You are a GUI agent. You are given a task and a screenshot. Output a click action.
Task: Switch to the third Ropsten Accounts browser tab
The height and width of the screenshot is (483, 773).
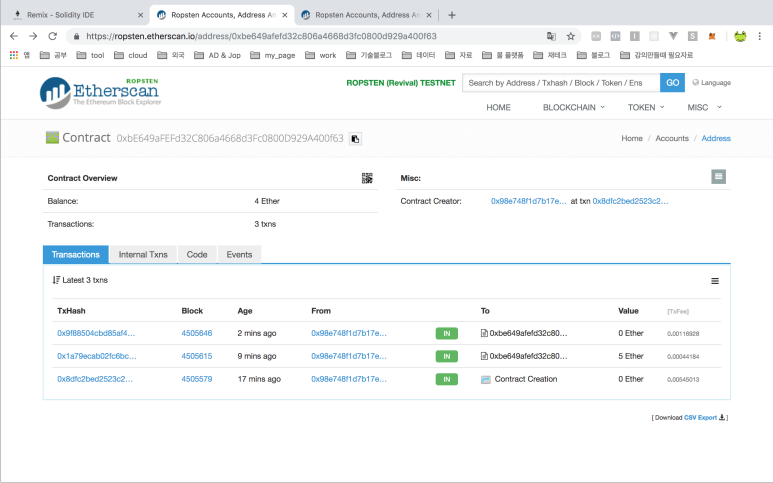(x=365, y=15)
